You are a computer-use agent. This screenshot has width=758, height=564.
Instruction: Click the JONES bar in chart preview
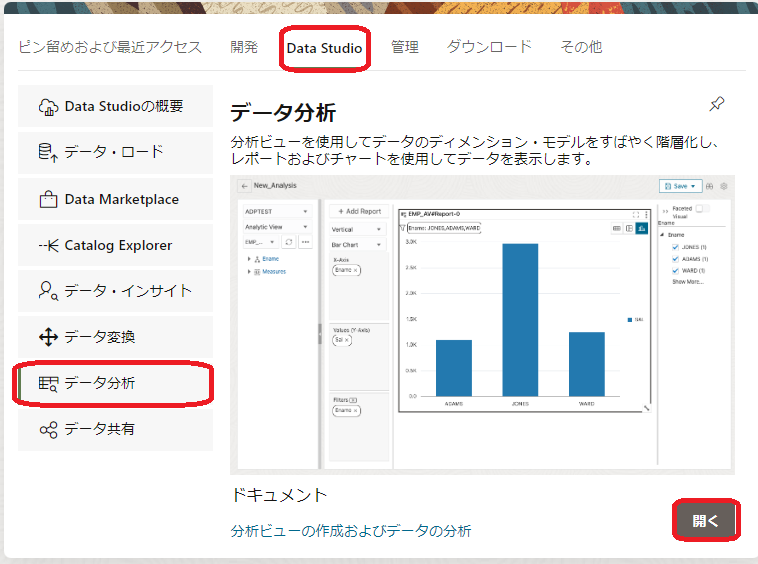[x=520, y=318]
